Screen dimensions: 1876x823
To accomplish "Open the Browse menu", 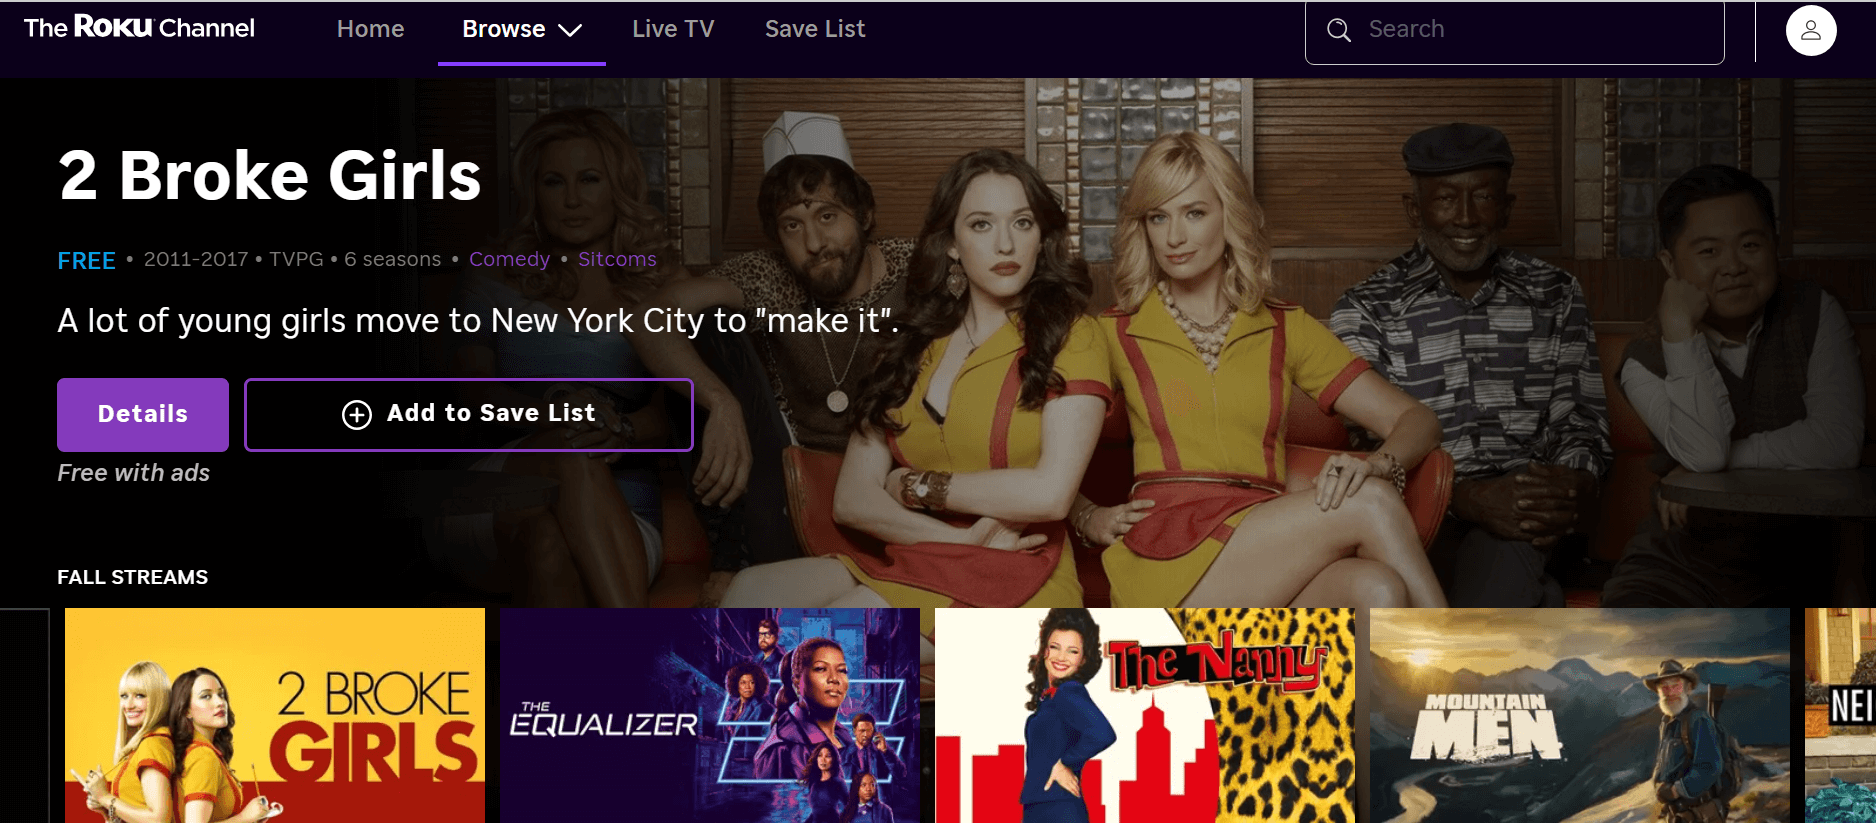I will pyautogui.click(x=521, y=30).
